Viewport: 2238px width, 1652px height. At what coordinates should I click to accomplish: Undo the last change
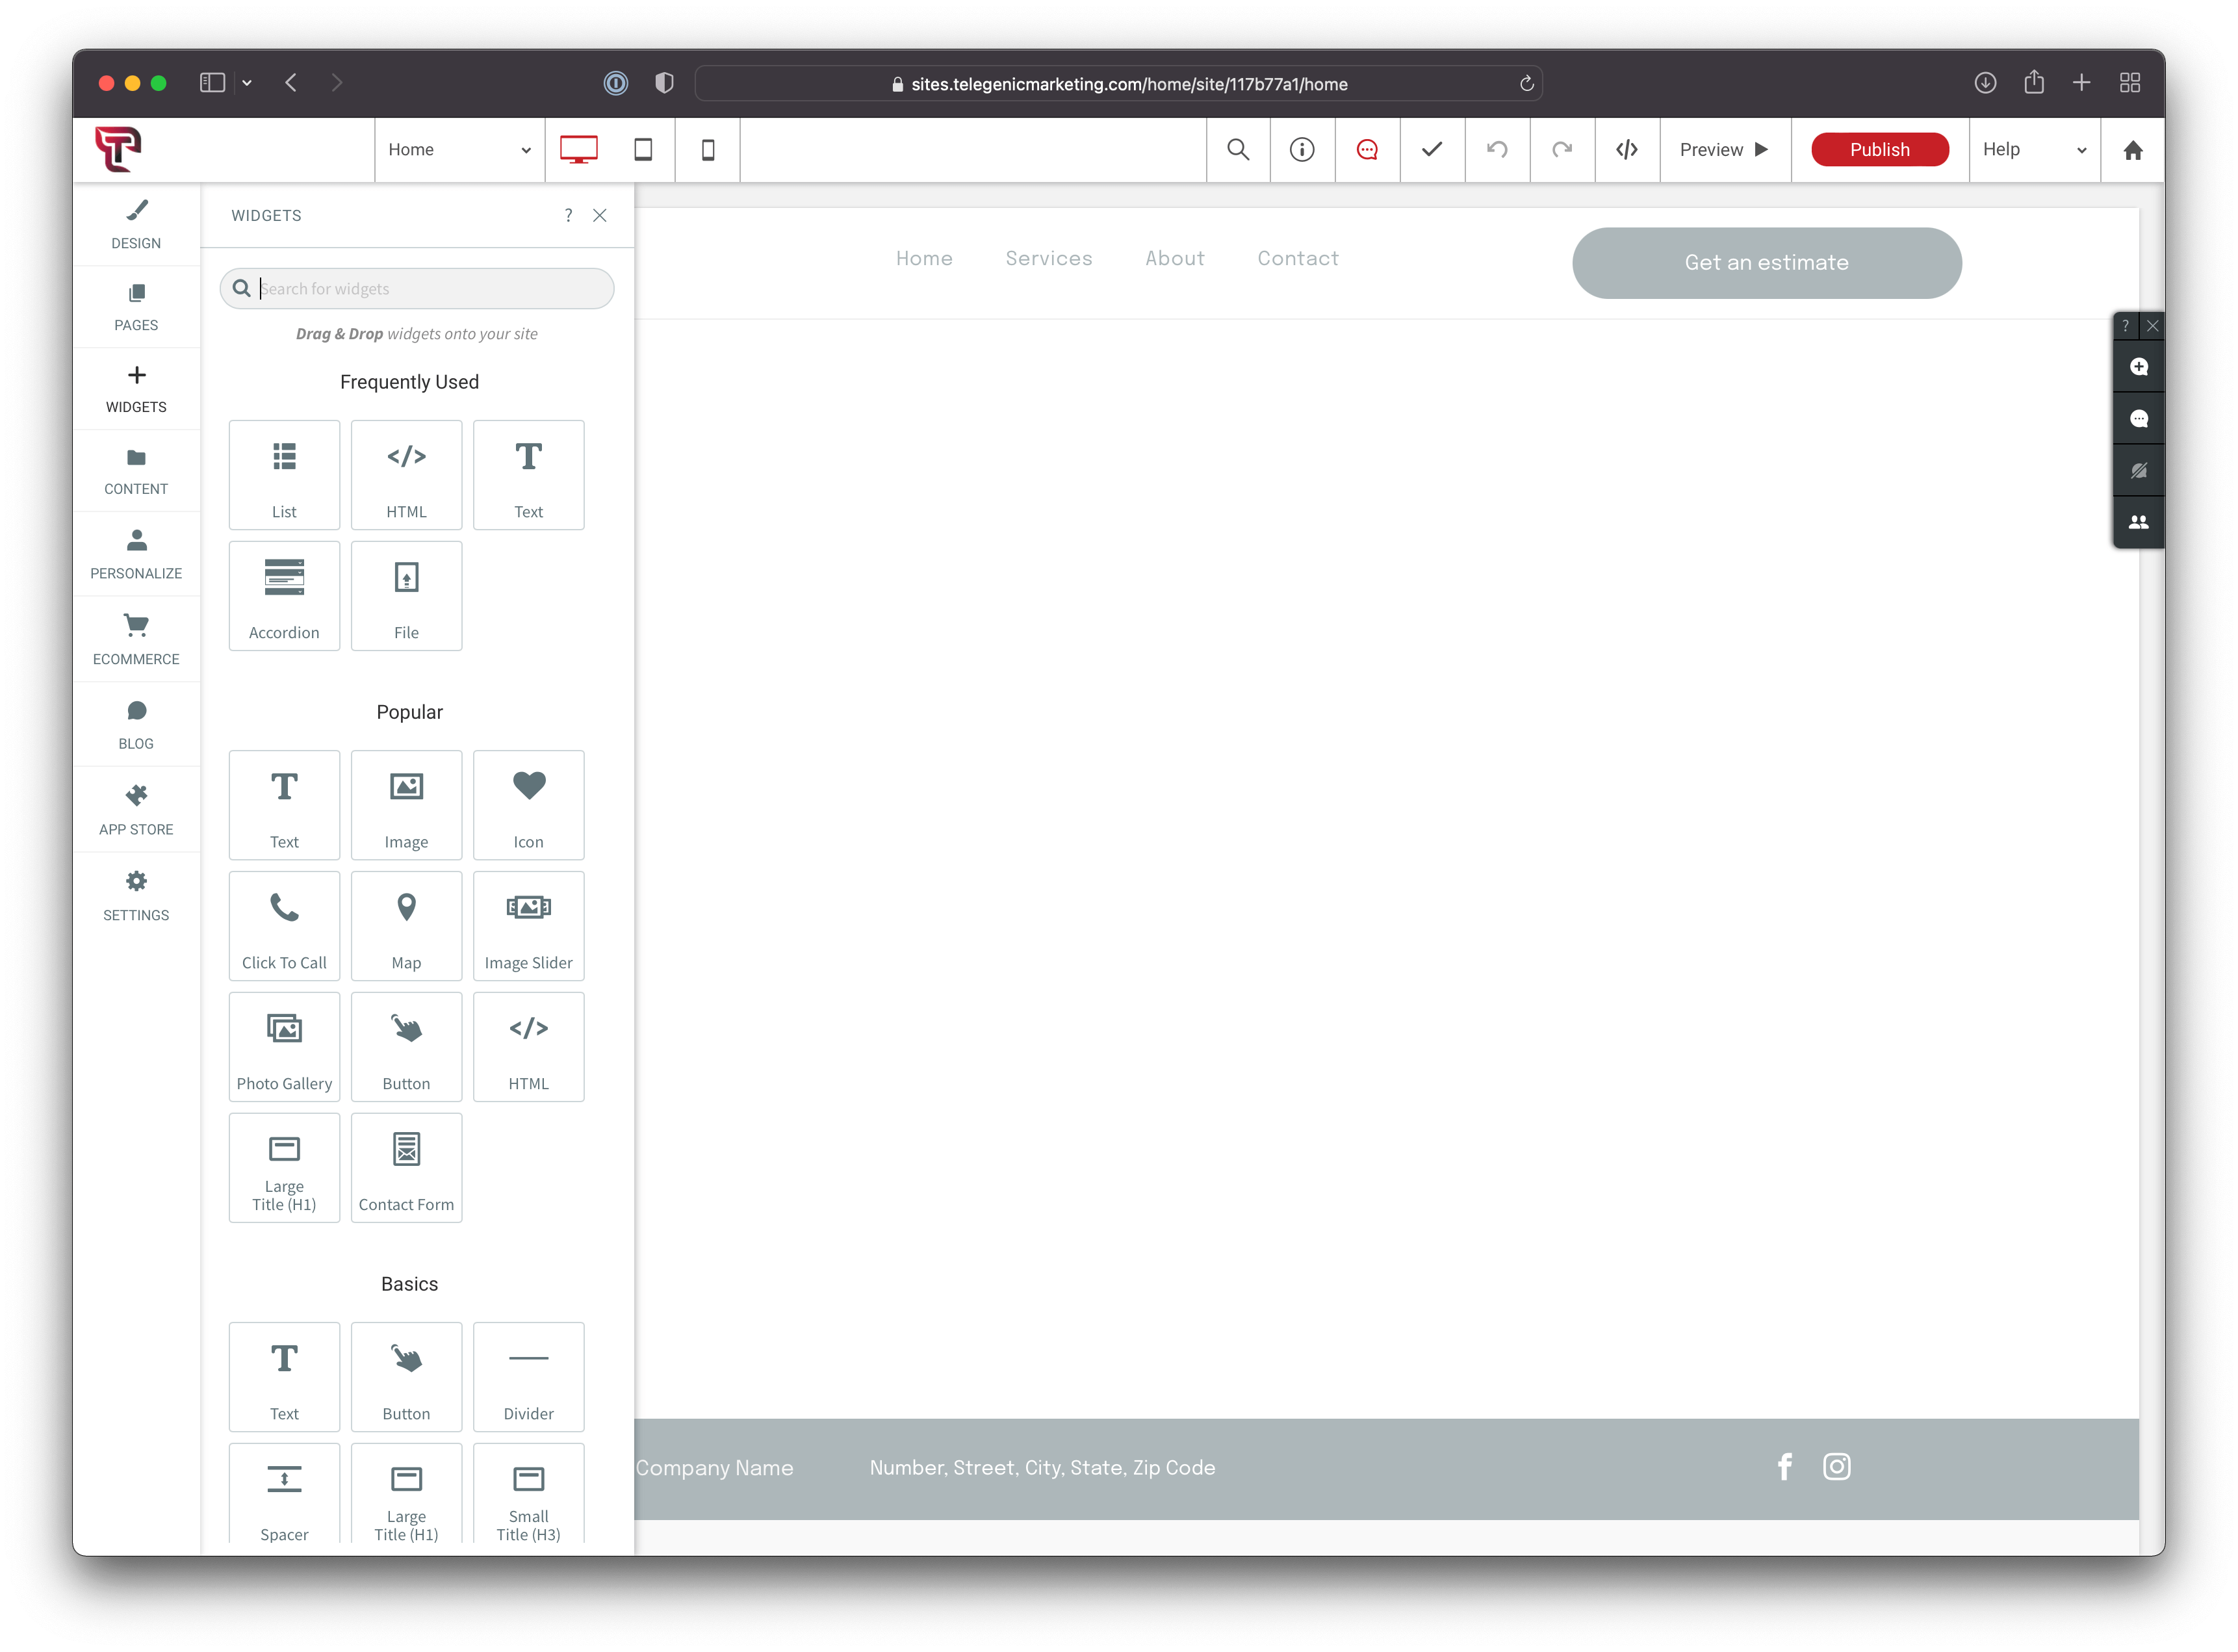click(x=1497, y=150)
